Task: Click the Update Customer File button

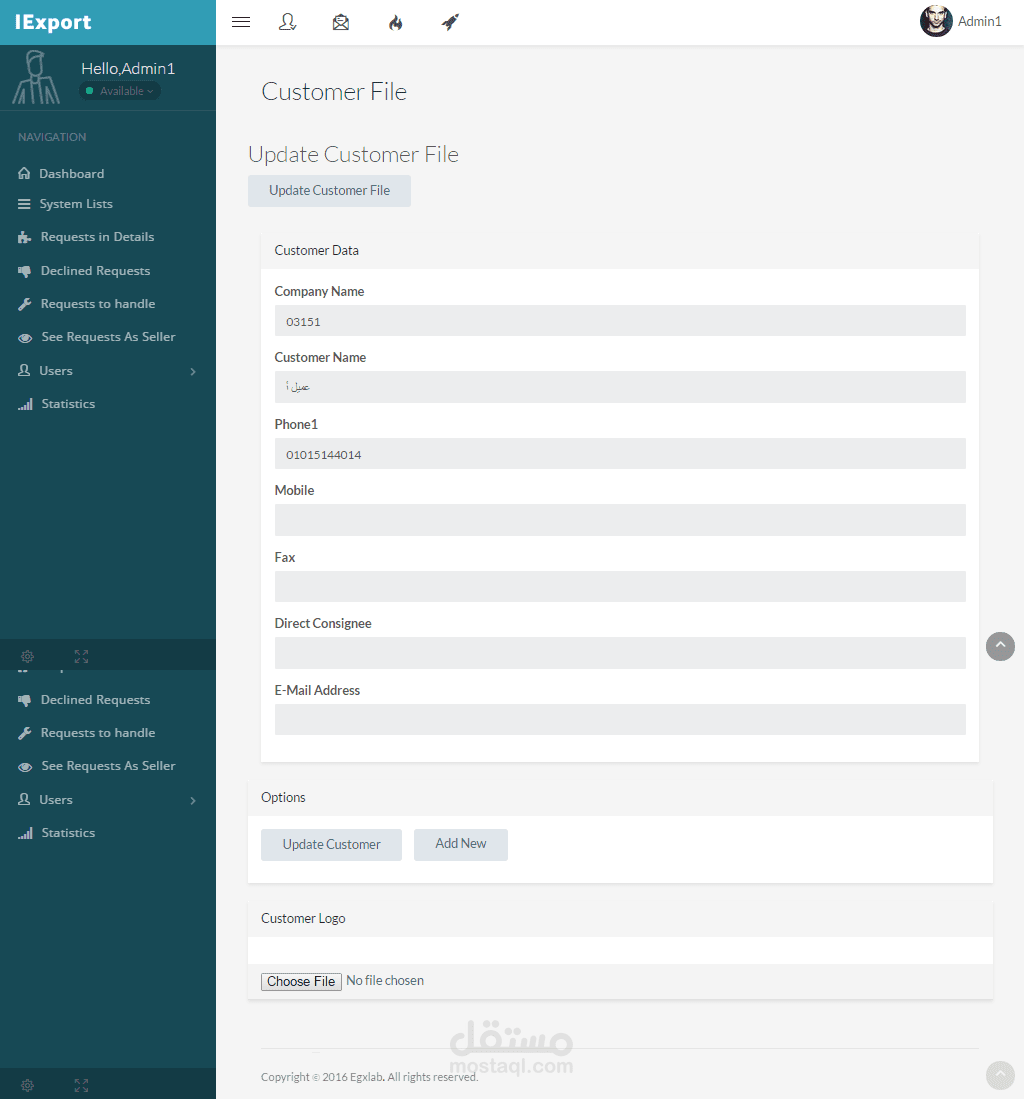Action: tap(329, 191)
